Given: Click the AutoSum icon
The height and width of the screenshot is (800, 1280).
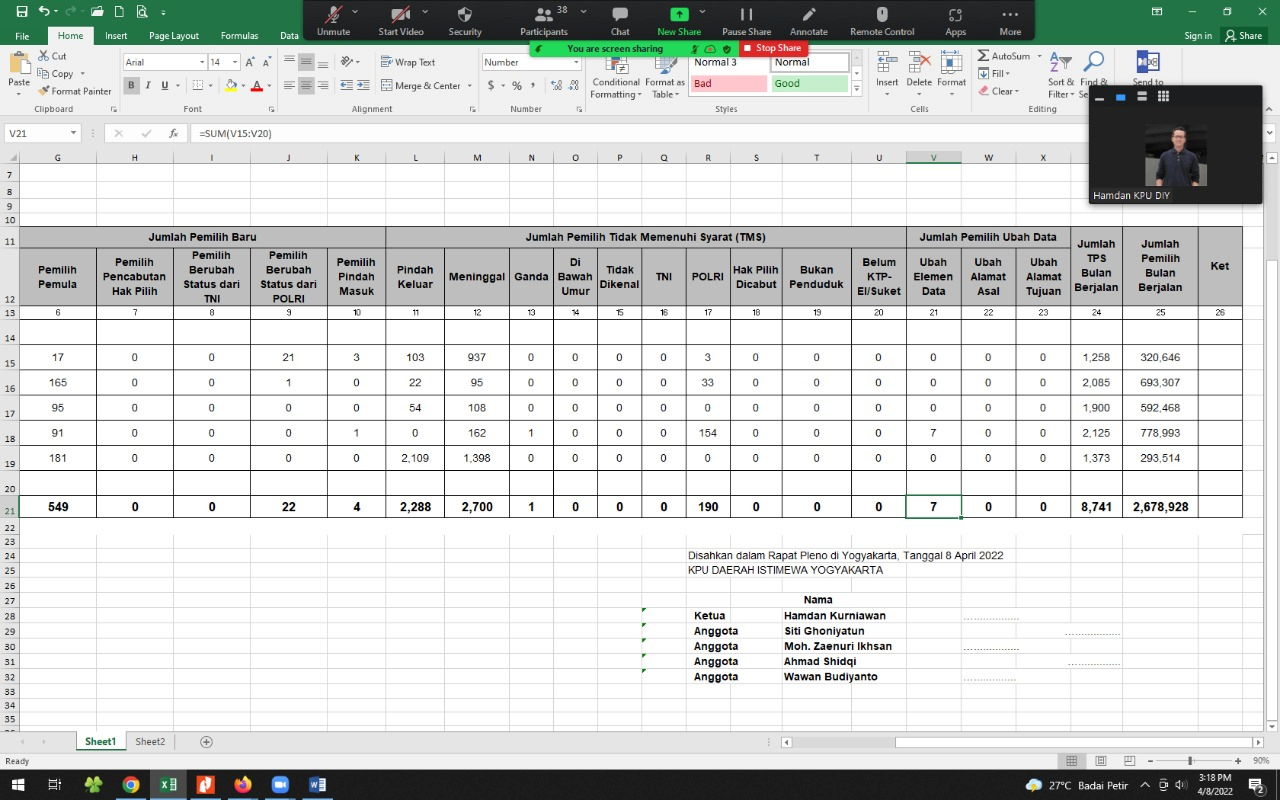Looking at the screenshot, I should point(984,56).
